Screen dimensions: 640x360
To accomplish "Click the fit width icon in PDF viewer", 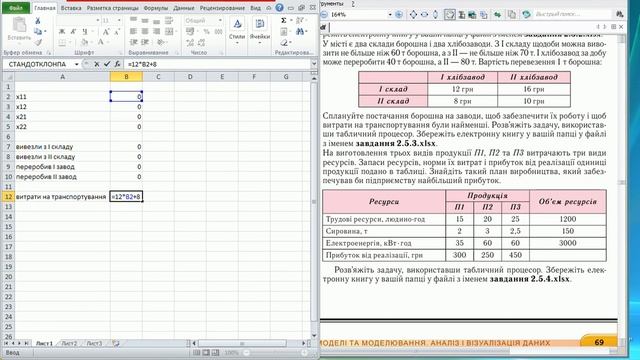I will coord(424,14).
